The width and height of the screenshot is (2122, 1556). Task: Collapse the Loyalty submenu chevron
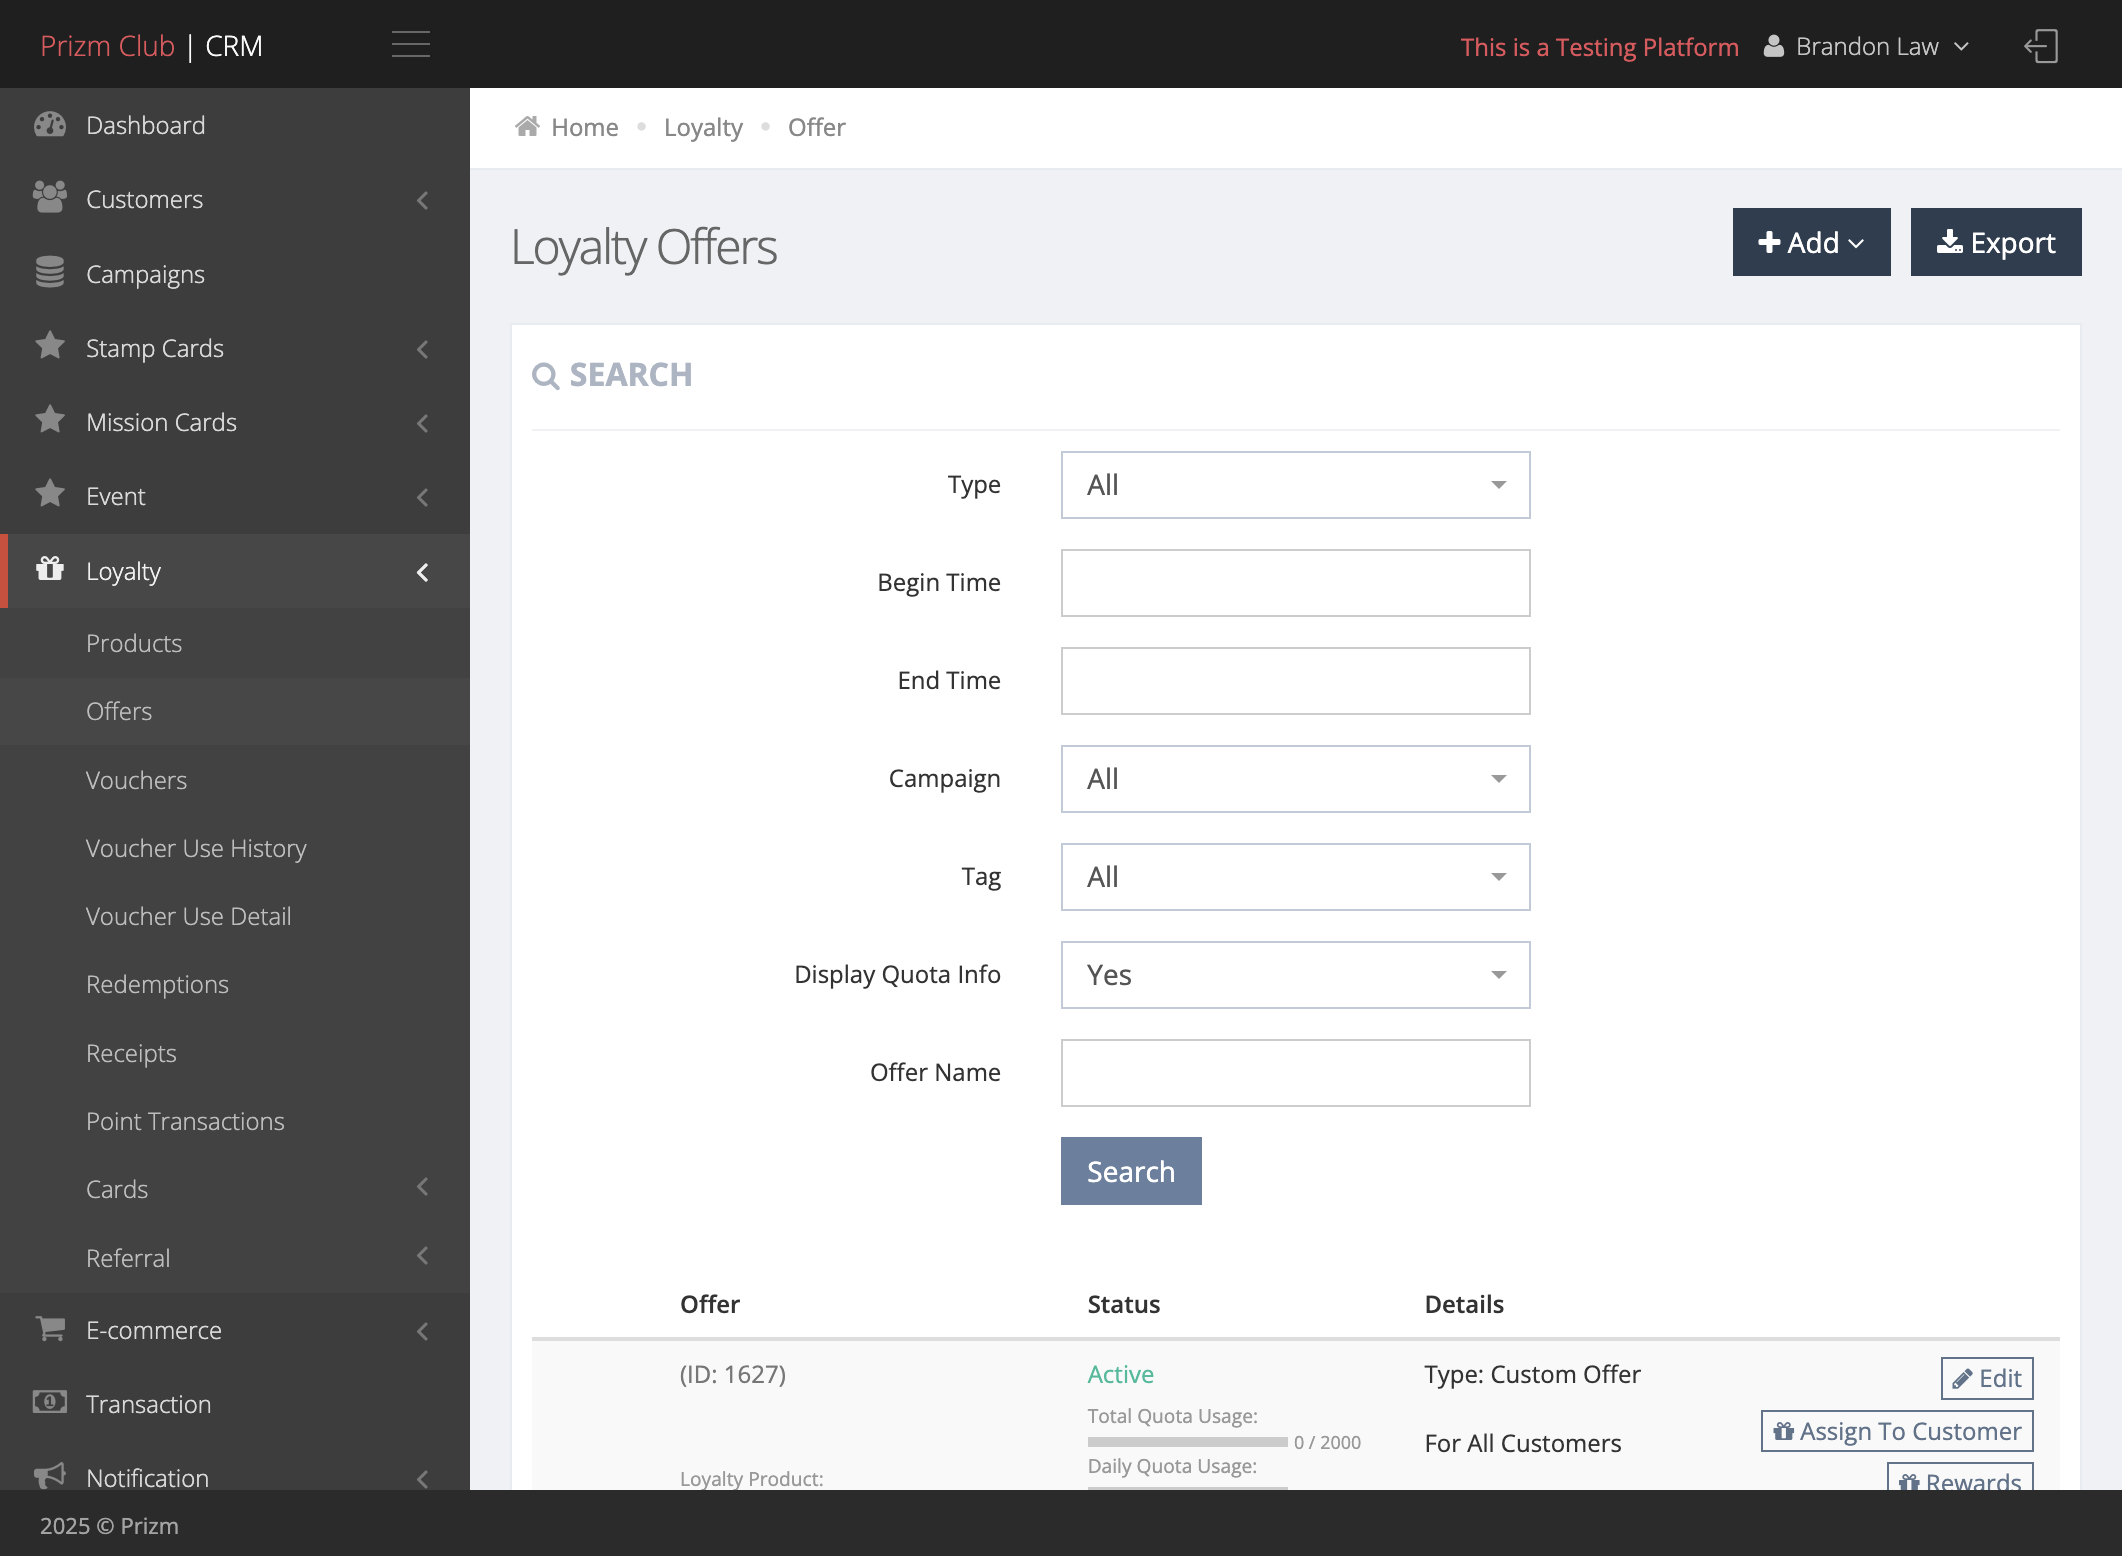click(x=423, y=572)
